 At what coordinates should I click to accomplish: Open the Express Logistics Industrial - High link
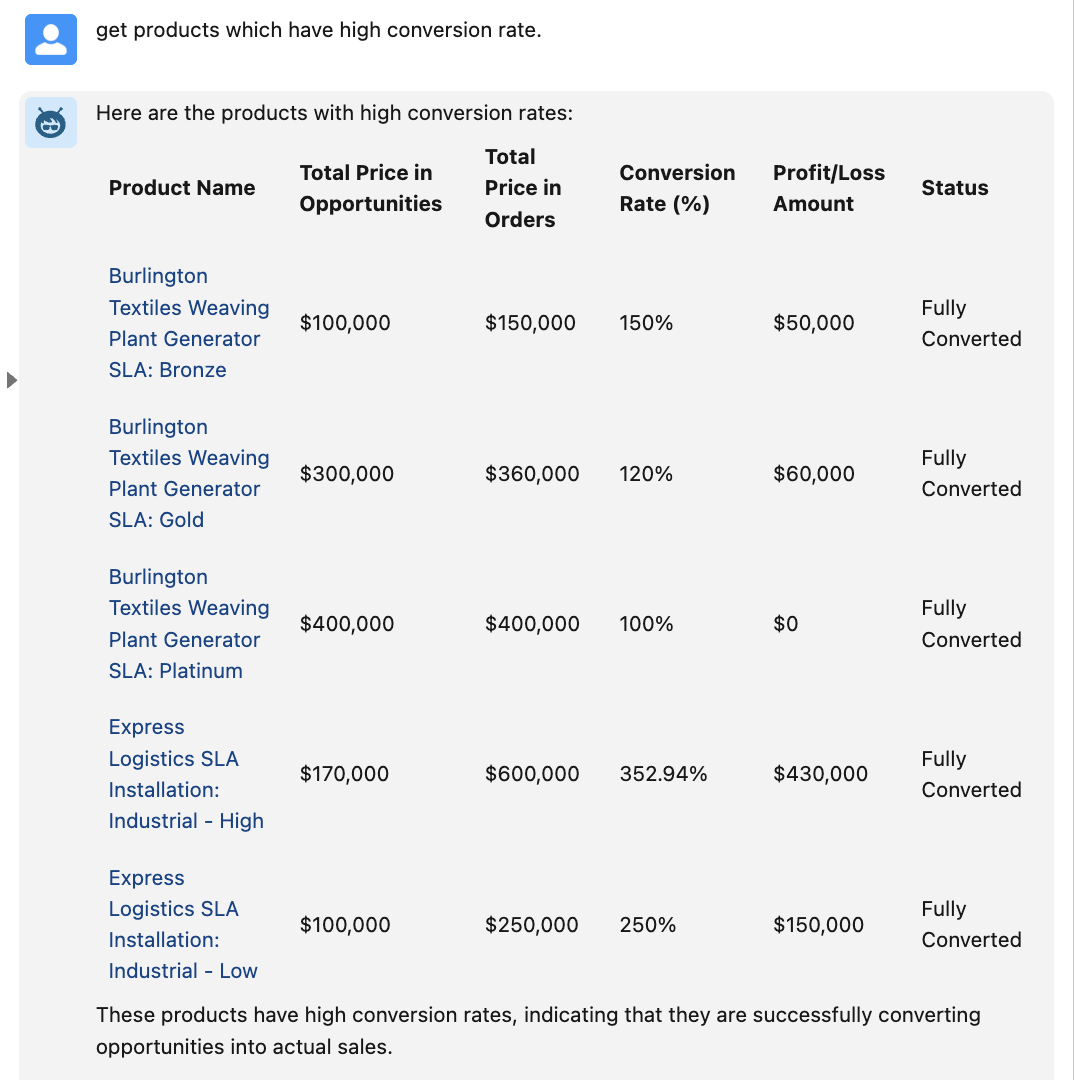pyautogui.click(x=186, y=774)
